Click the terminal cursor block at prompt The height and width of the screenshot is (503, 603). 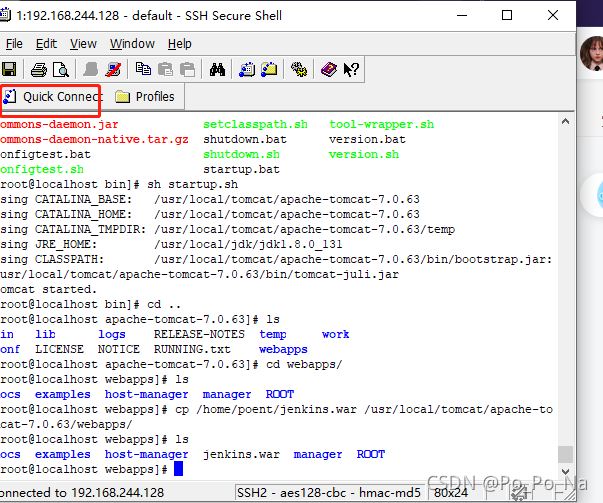click(x=178, y=469)
